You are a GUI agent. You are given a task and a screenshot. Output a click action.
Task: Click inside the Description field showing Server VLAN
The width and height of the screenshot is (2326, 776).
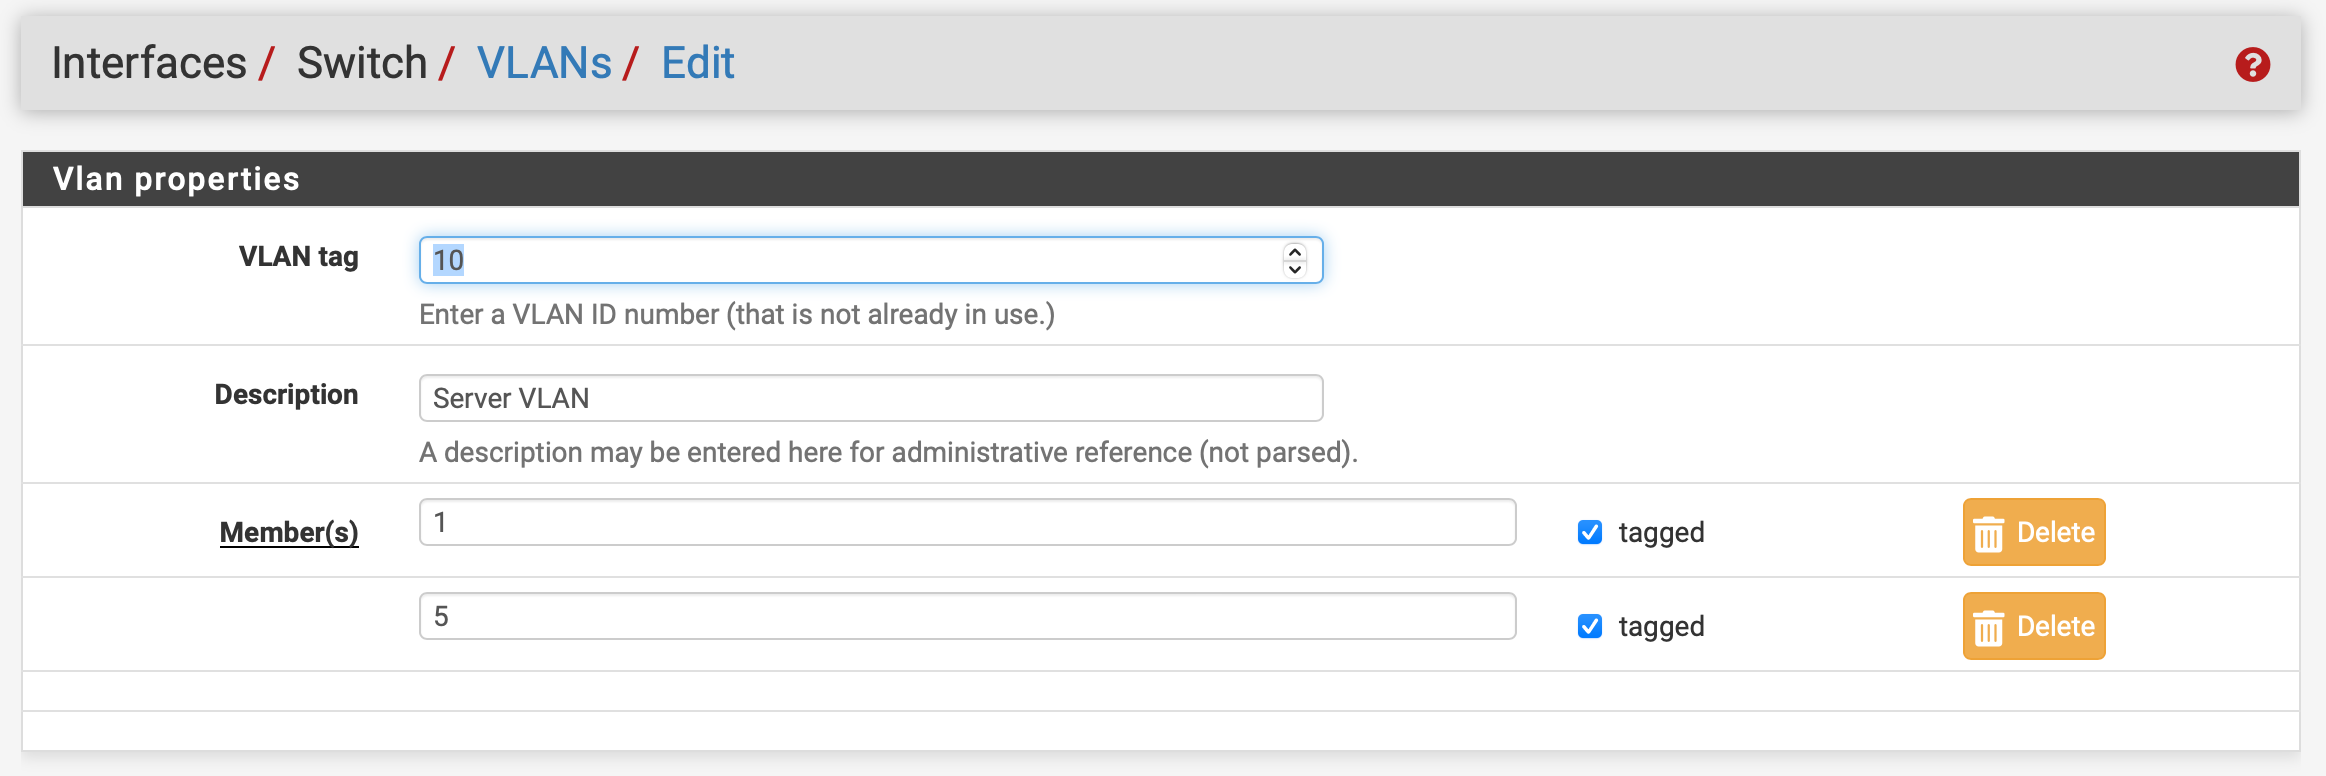870,398
